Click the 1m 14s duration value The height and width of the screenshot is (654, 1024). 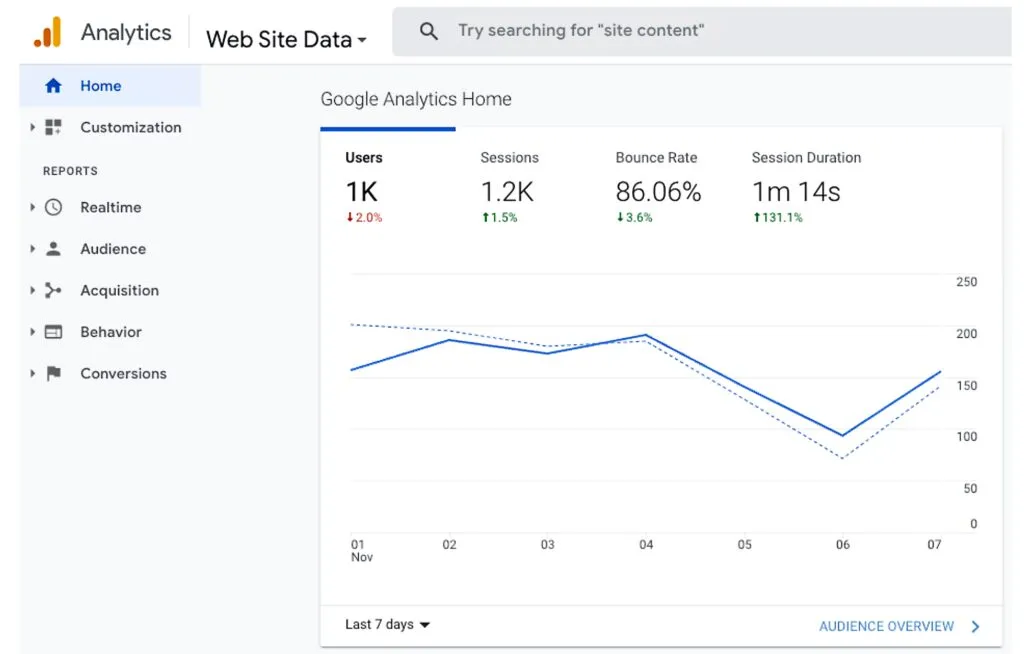[796, 192]
